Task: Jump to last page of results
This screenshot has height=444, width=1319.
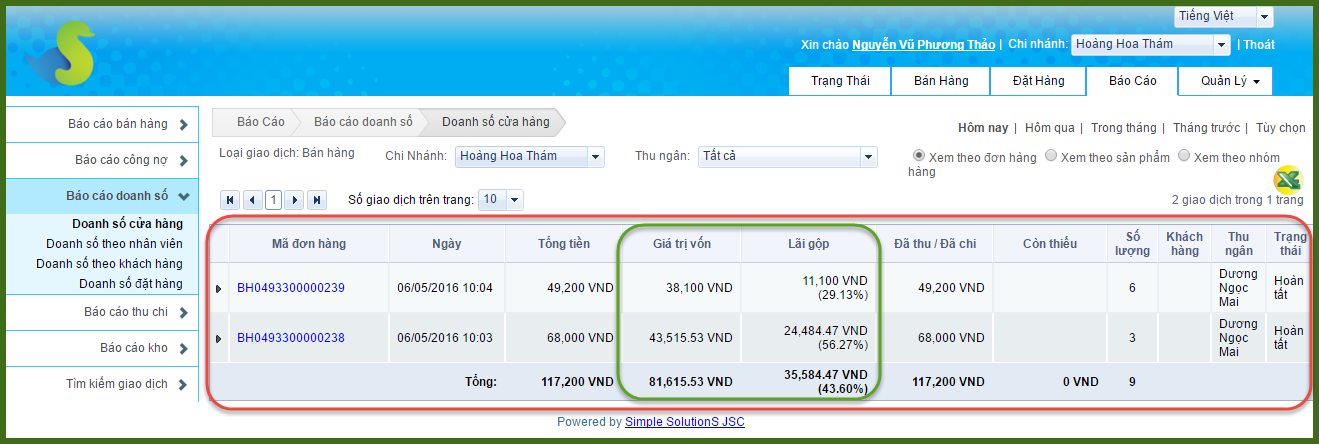Action: tap(317, 200)
